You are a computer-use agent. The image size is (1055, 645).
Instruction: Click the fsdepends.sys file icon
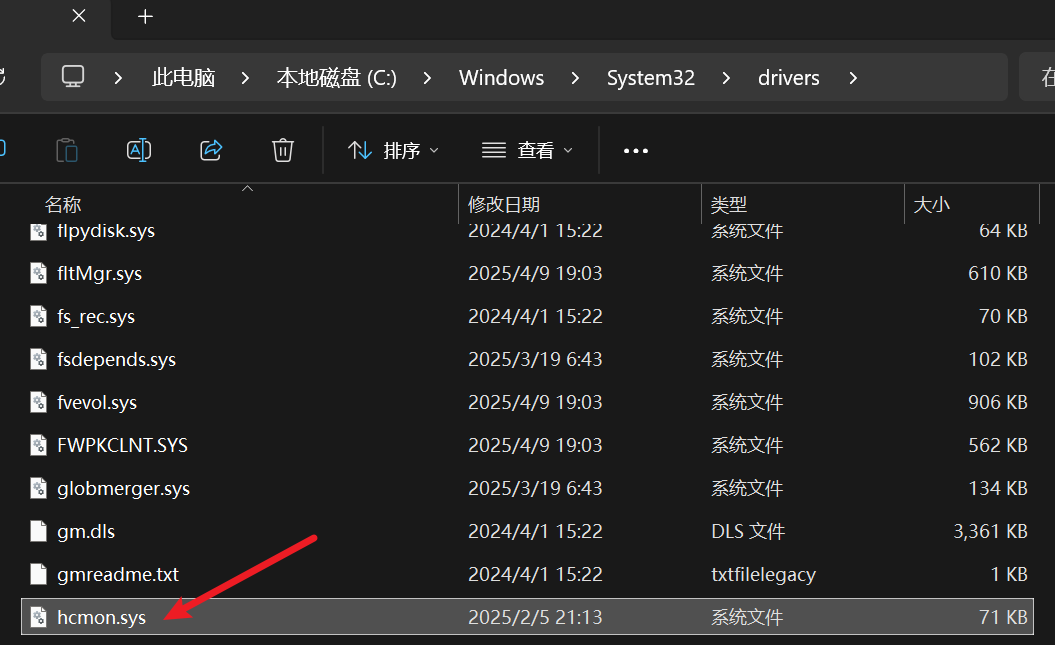click(x=38, y=359)
